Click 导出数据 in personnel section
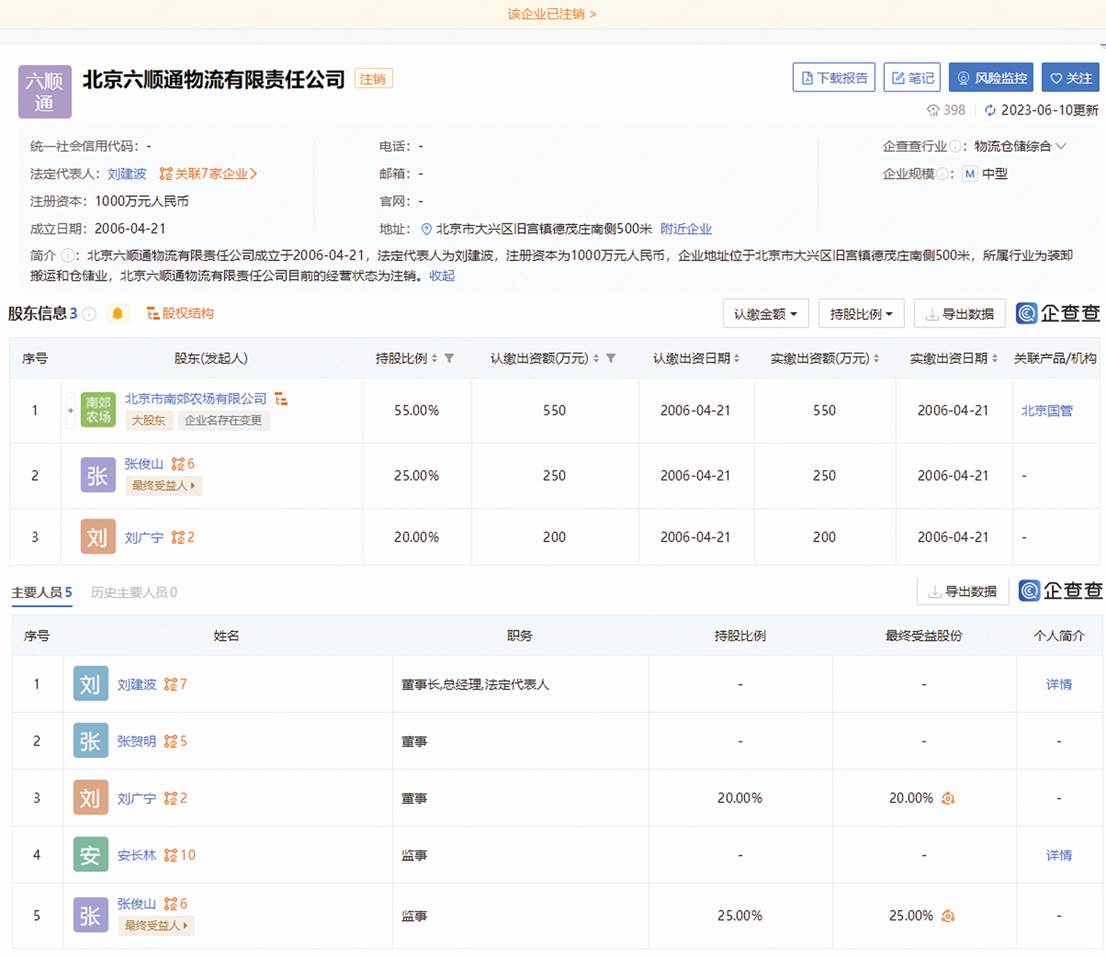 pos(963,591)
